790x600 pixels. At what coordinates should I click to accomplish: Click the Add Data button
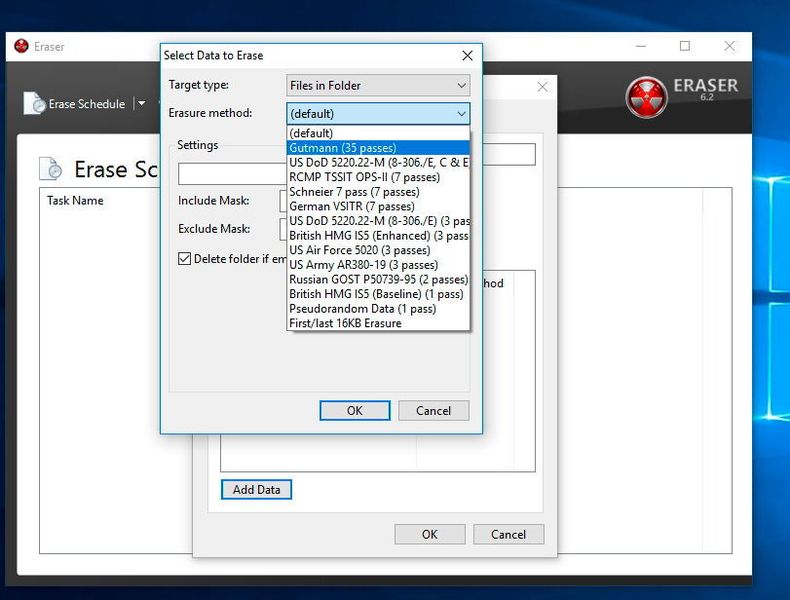pos(256,489)
